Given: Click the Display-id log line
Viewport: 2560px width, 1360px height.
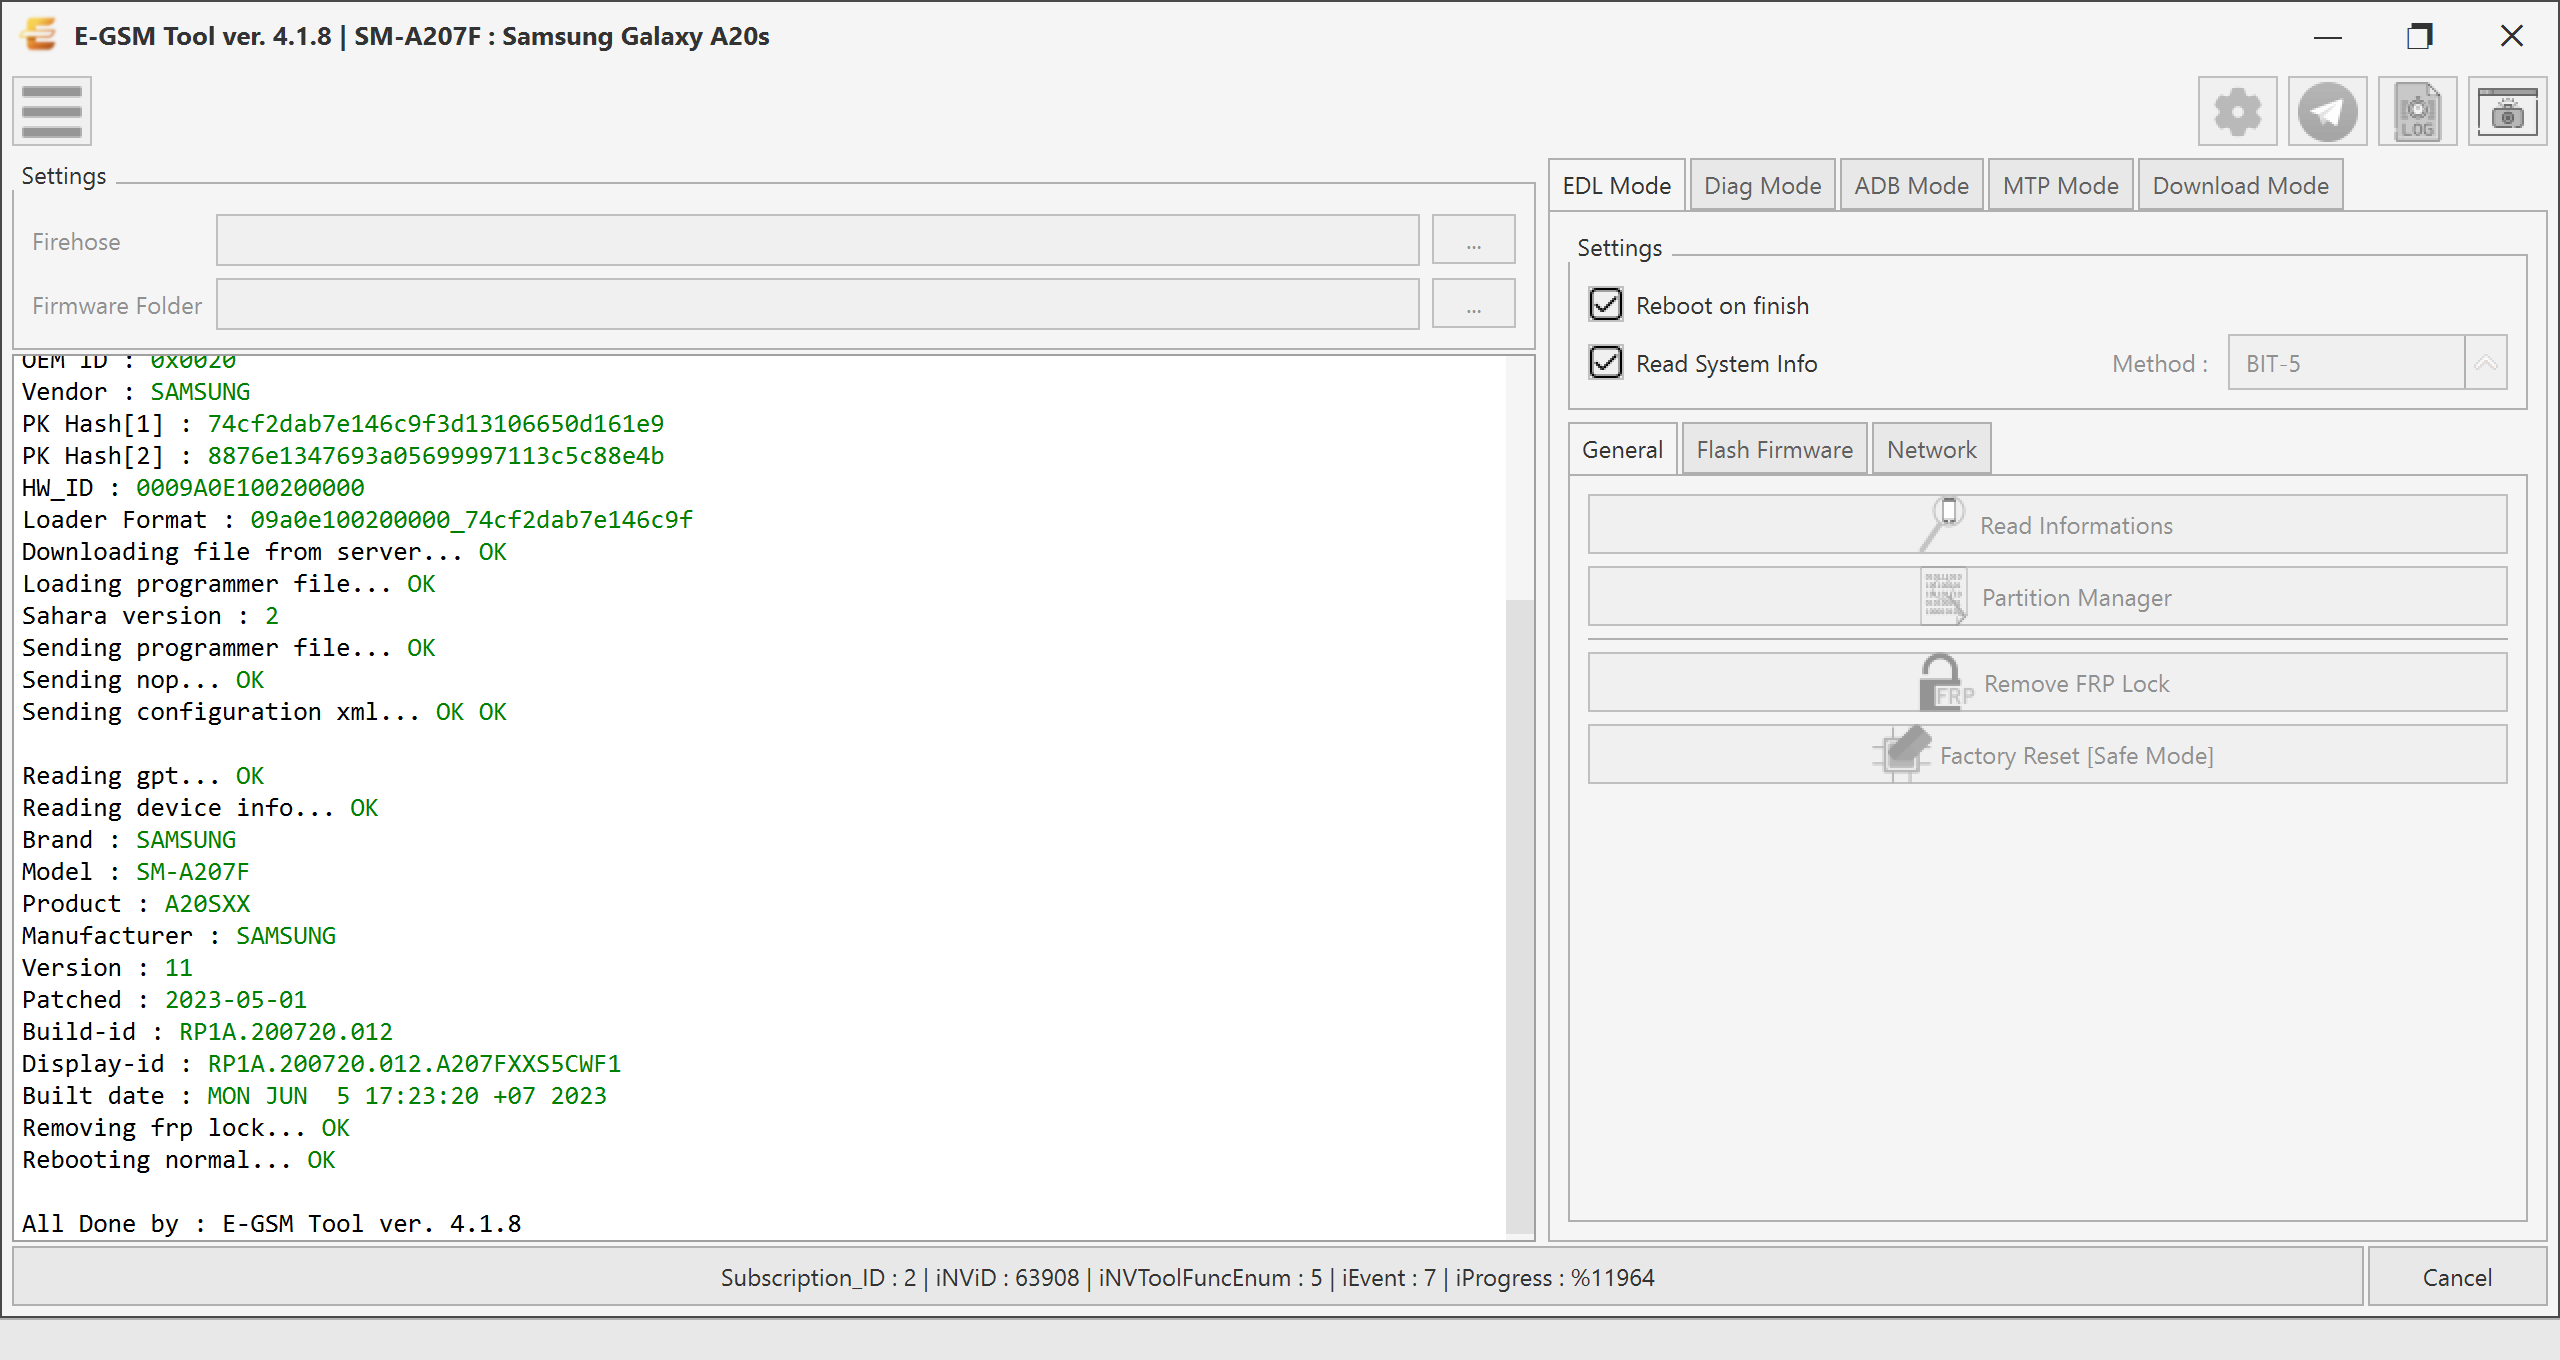Looking at the screenshot, I should pyautogui.click(x=322, y=1064).
